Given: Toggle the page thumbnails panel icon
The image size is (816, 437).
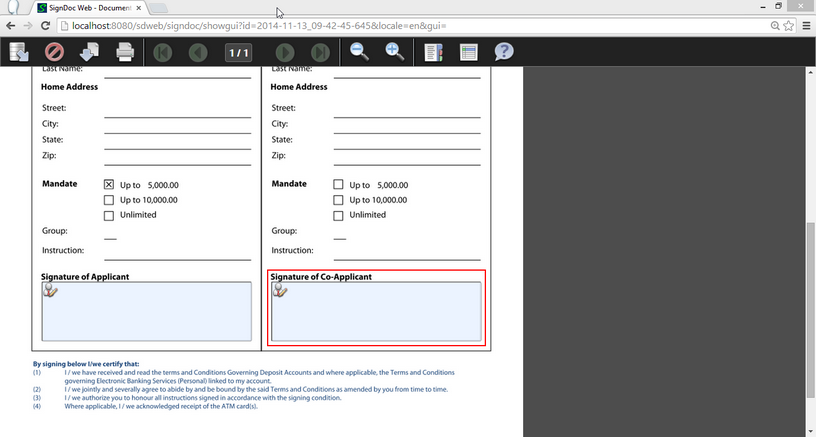Looking at the screenshot, I should coord(433,52).
